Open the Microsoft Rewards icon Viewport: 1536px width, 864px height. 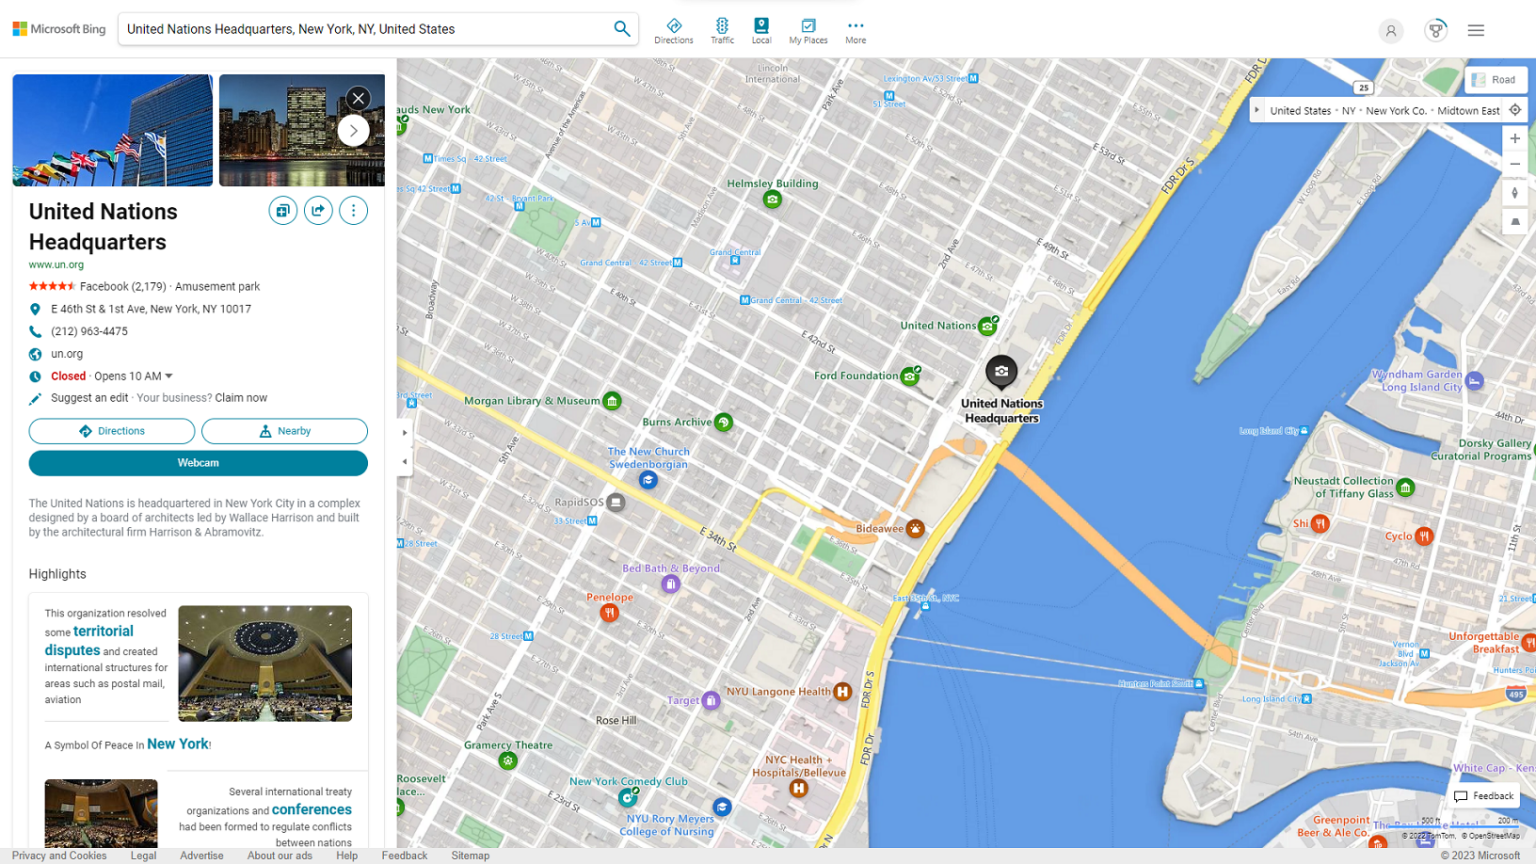(x=1435, y=30)
